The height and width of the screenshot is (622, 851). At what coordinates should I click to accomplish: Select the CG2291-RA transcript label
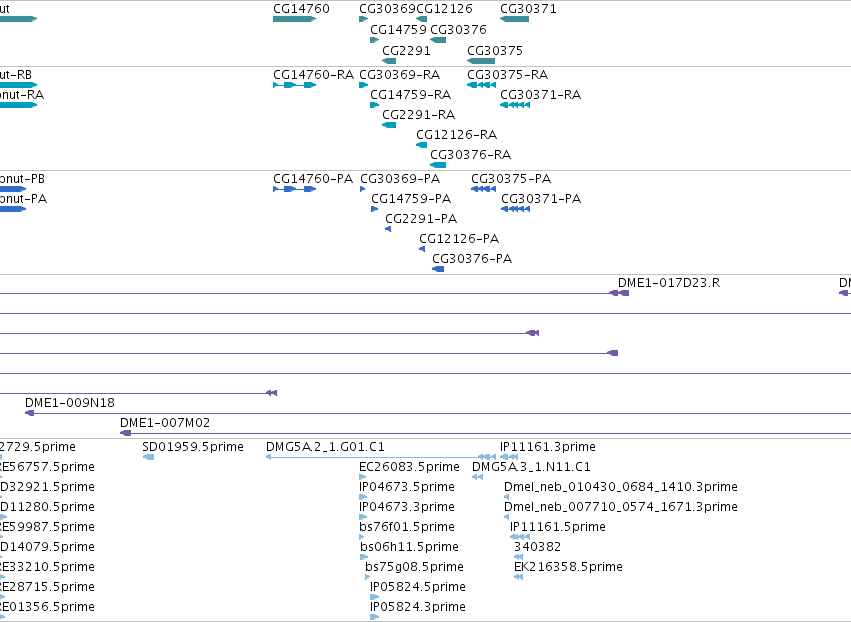pyautogui.click(x=418, y=115)
